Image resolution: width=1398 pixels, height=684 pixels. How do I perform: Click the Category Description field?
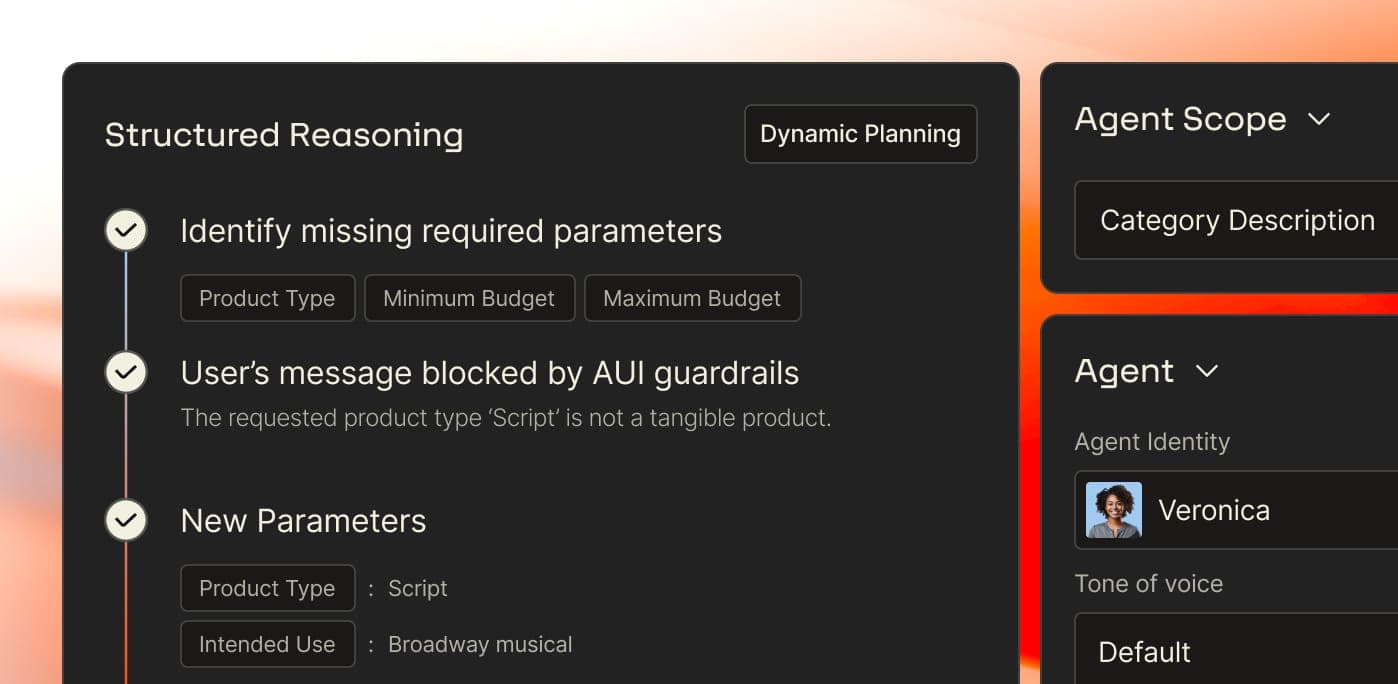(1237, 220)
